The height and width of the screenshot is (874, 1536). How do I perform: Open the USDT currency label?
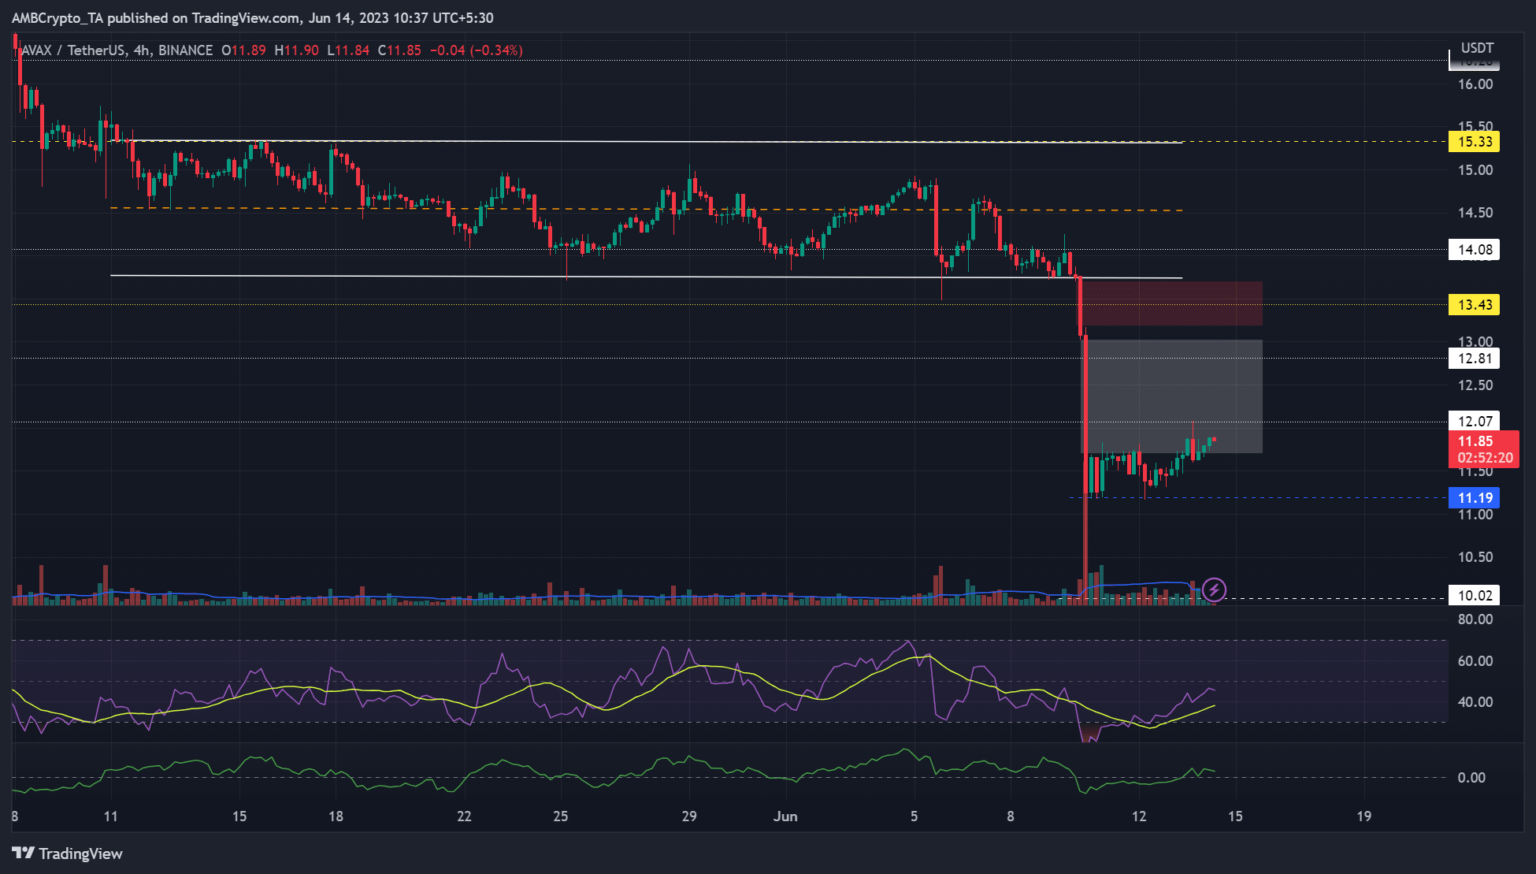click(1476, 48)
